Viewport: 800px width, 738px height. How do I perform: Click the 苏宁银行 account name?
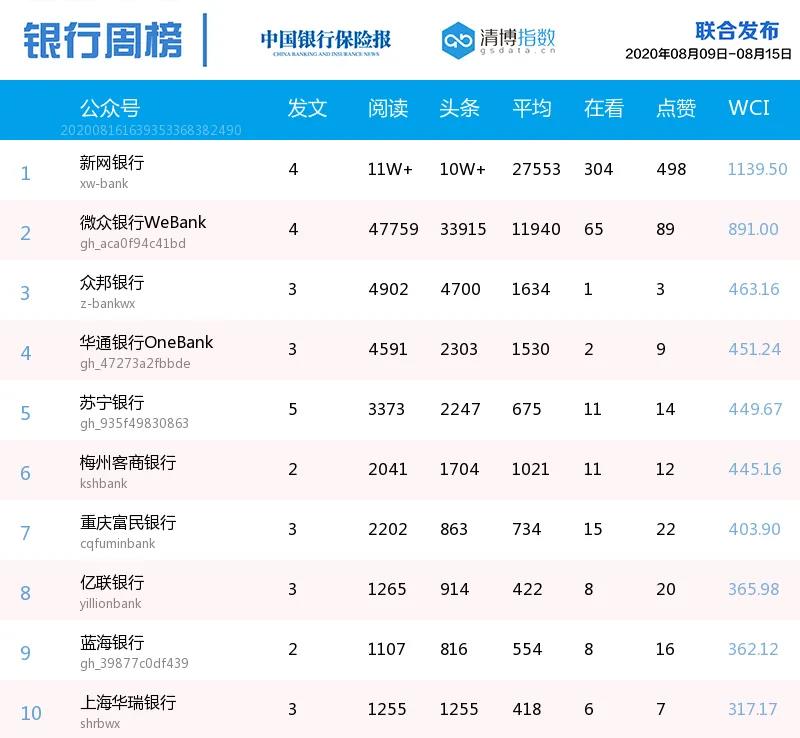pos(112,402)
